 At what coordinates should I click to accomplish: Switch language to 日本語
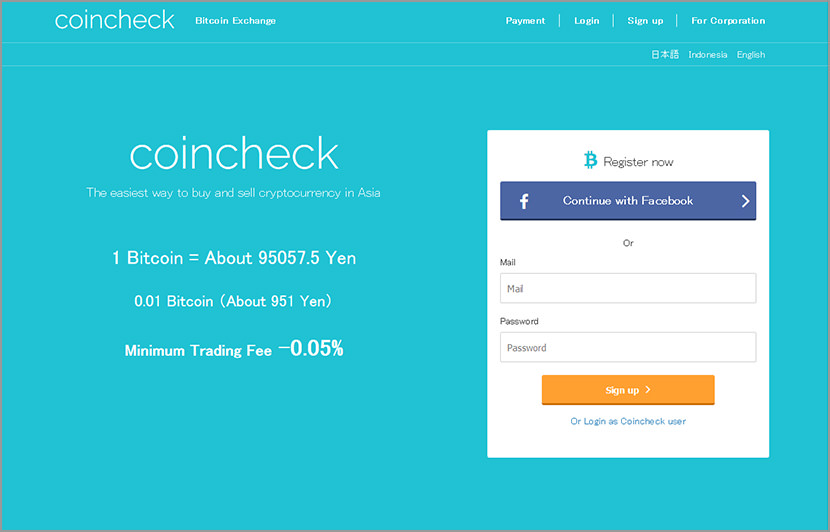665,54
